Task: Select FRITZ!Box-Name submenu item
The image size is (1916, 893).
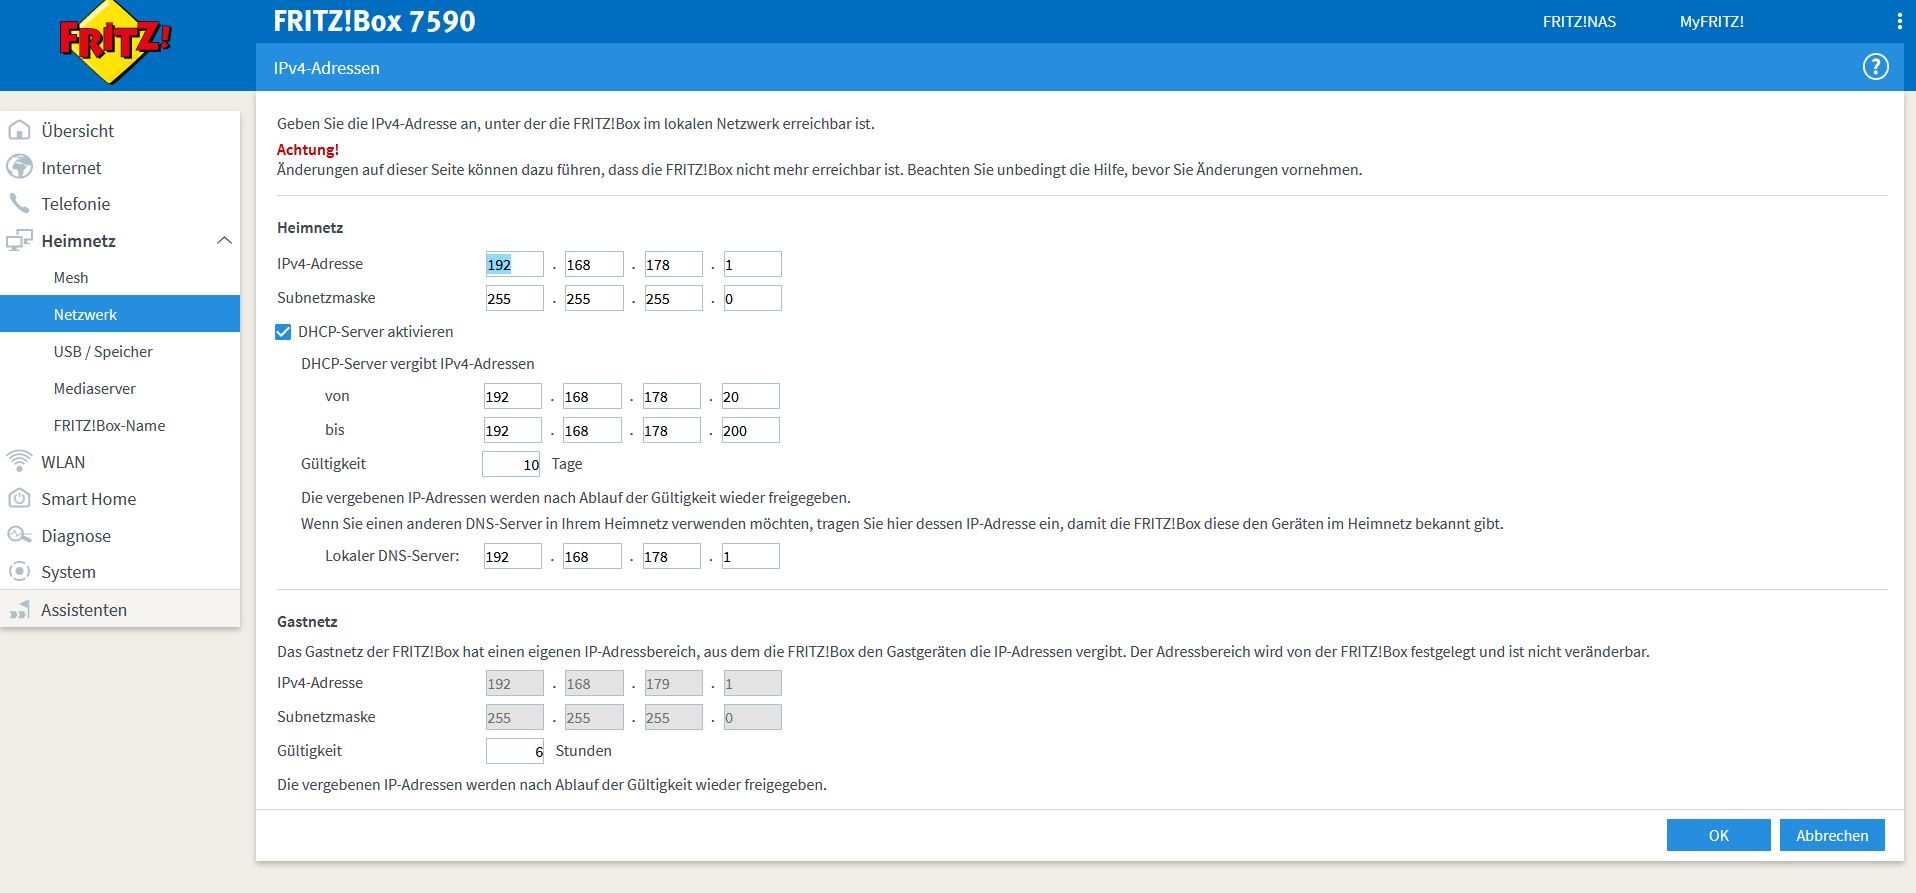Action: click(x=109, y=425)
